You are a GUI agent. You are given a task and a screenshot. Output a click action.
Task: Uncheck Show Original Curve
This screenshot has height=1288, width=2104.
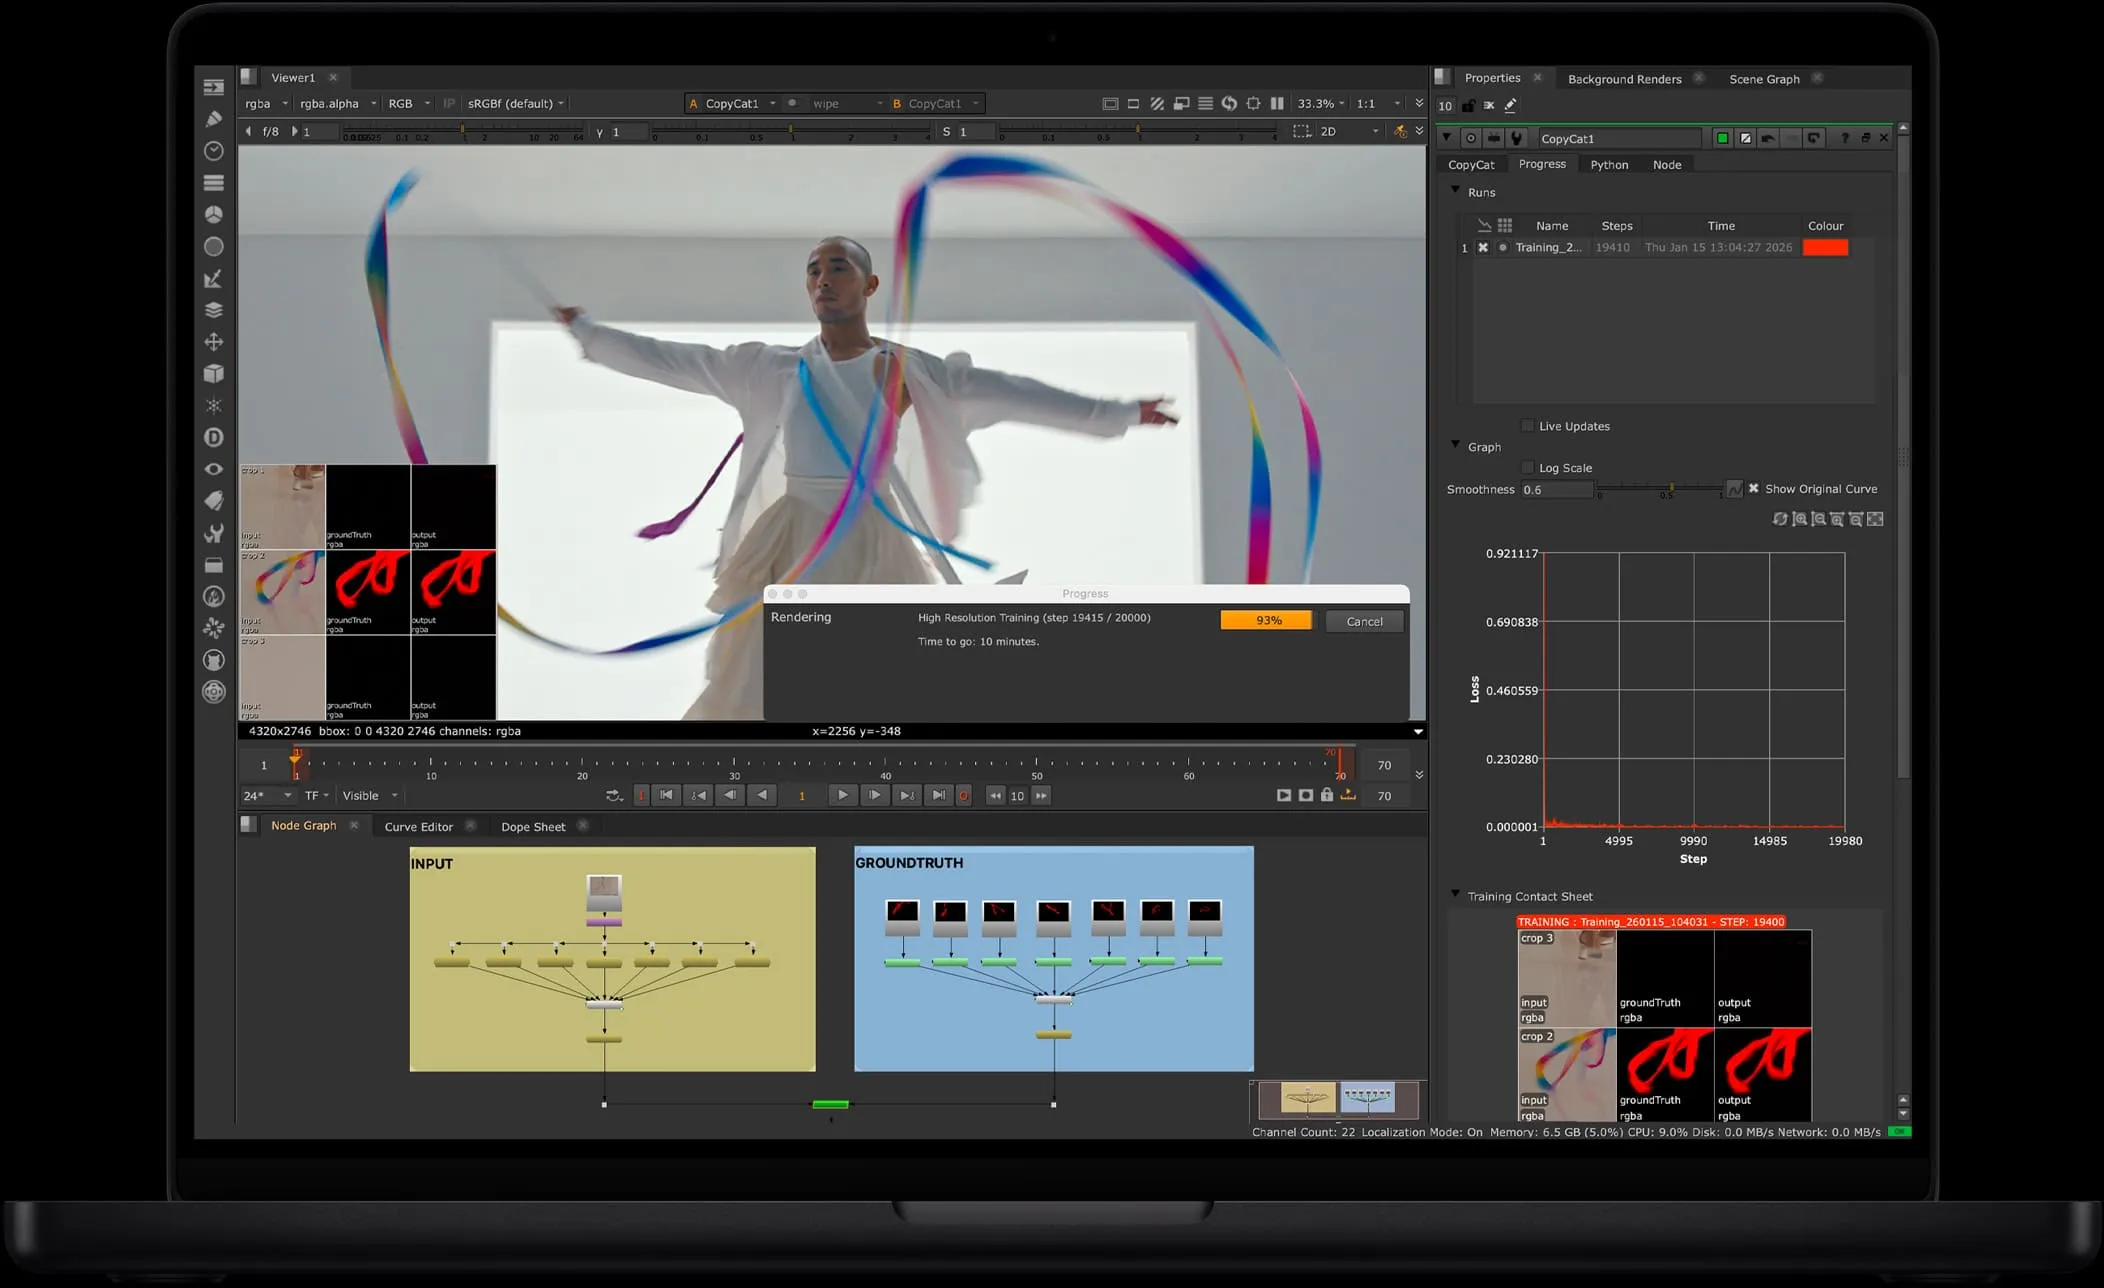(x=1754, y=488)
